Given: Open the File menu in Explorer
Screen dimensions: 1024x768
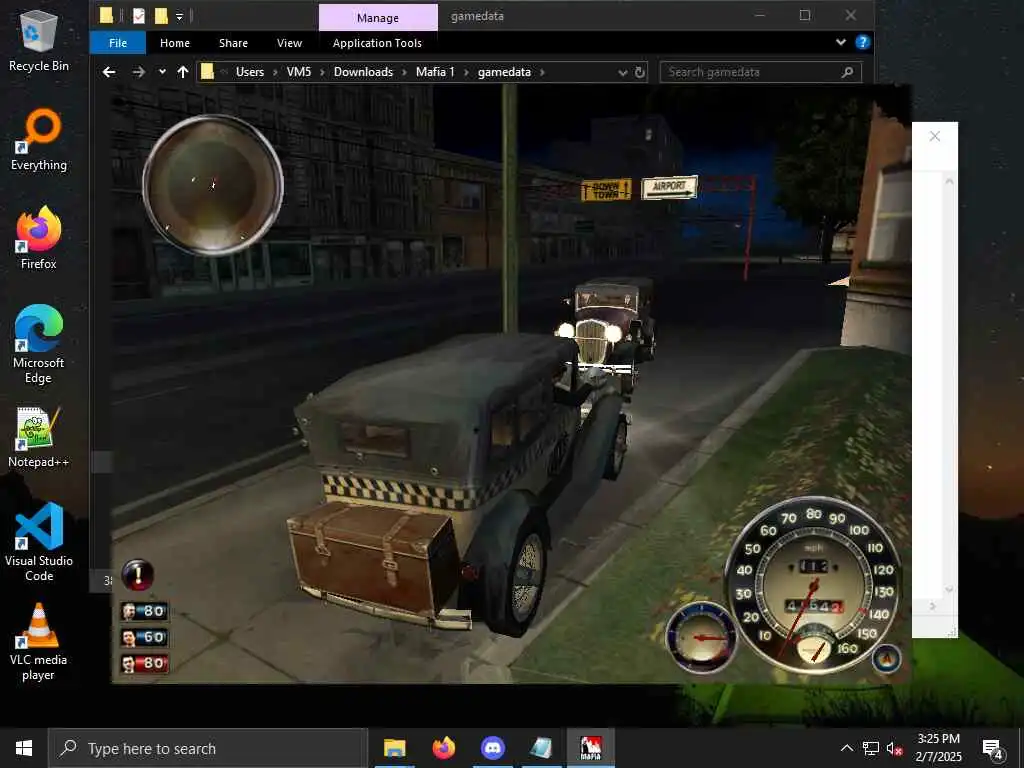Looking at the screenshot, I should (x=118, y=43).
